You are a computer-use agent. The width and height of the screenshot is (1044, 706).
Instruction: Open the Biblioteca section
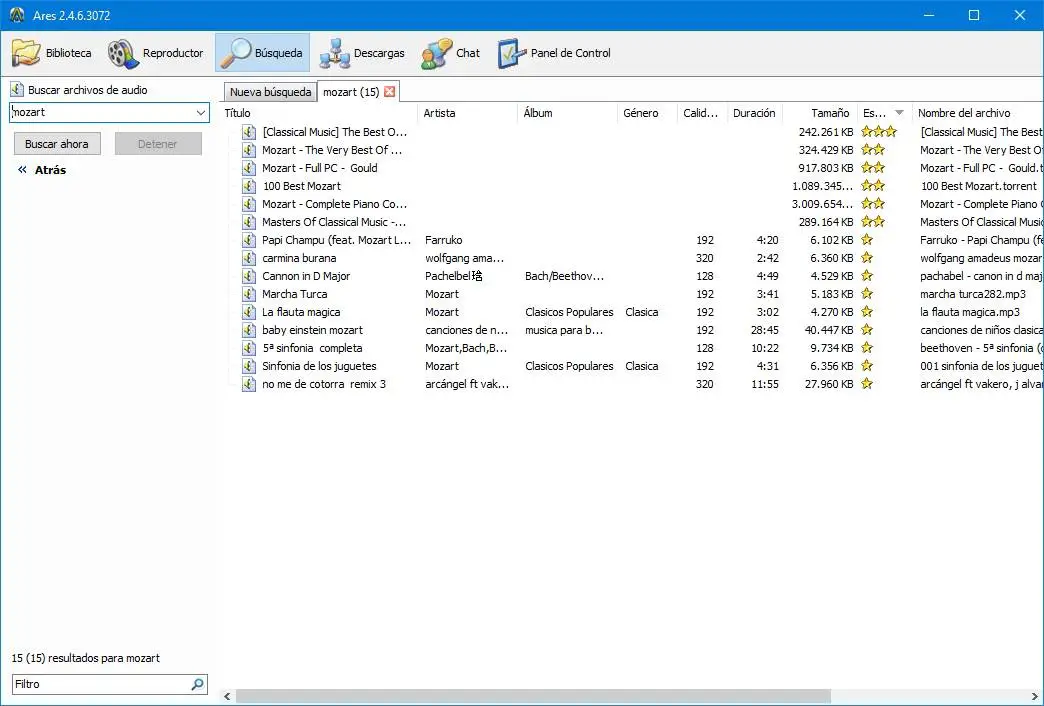point(51,53)
